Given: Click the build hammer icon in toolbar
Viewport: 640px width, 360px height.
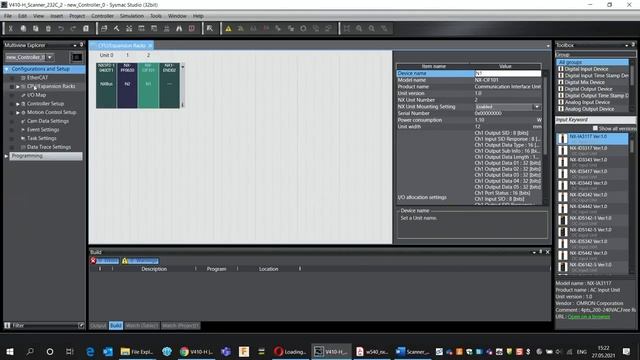Looking at the screenshot, I should coord(116,29).
